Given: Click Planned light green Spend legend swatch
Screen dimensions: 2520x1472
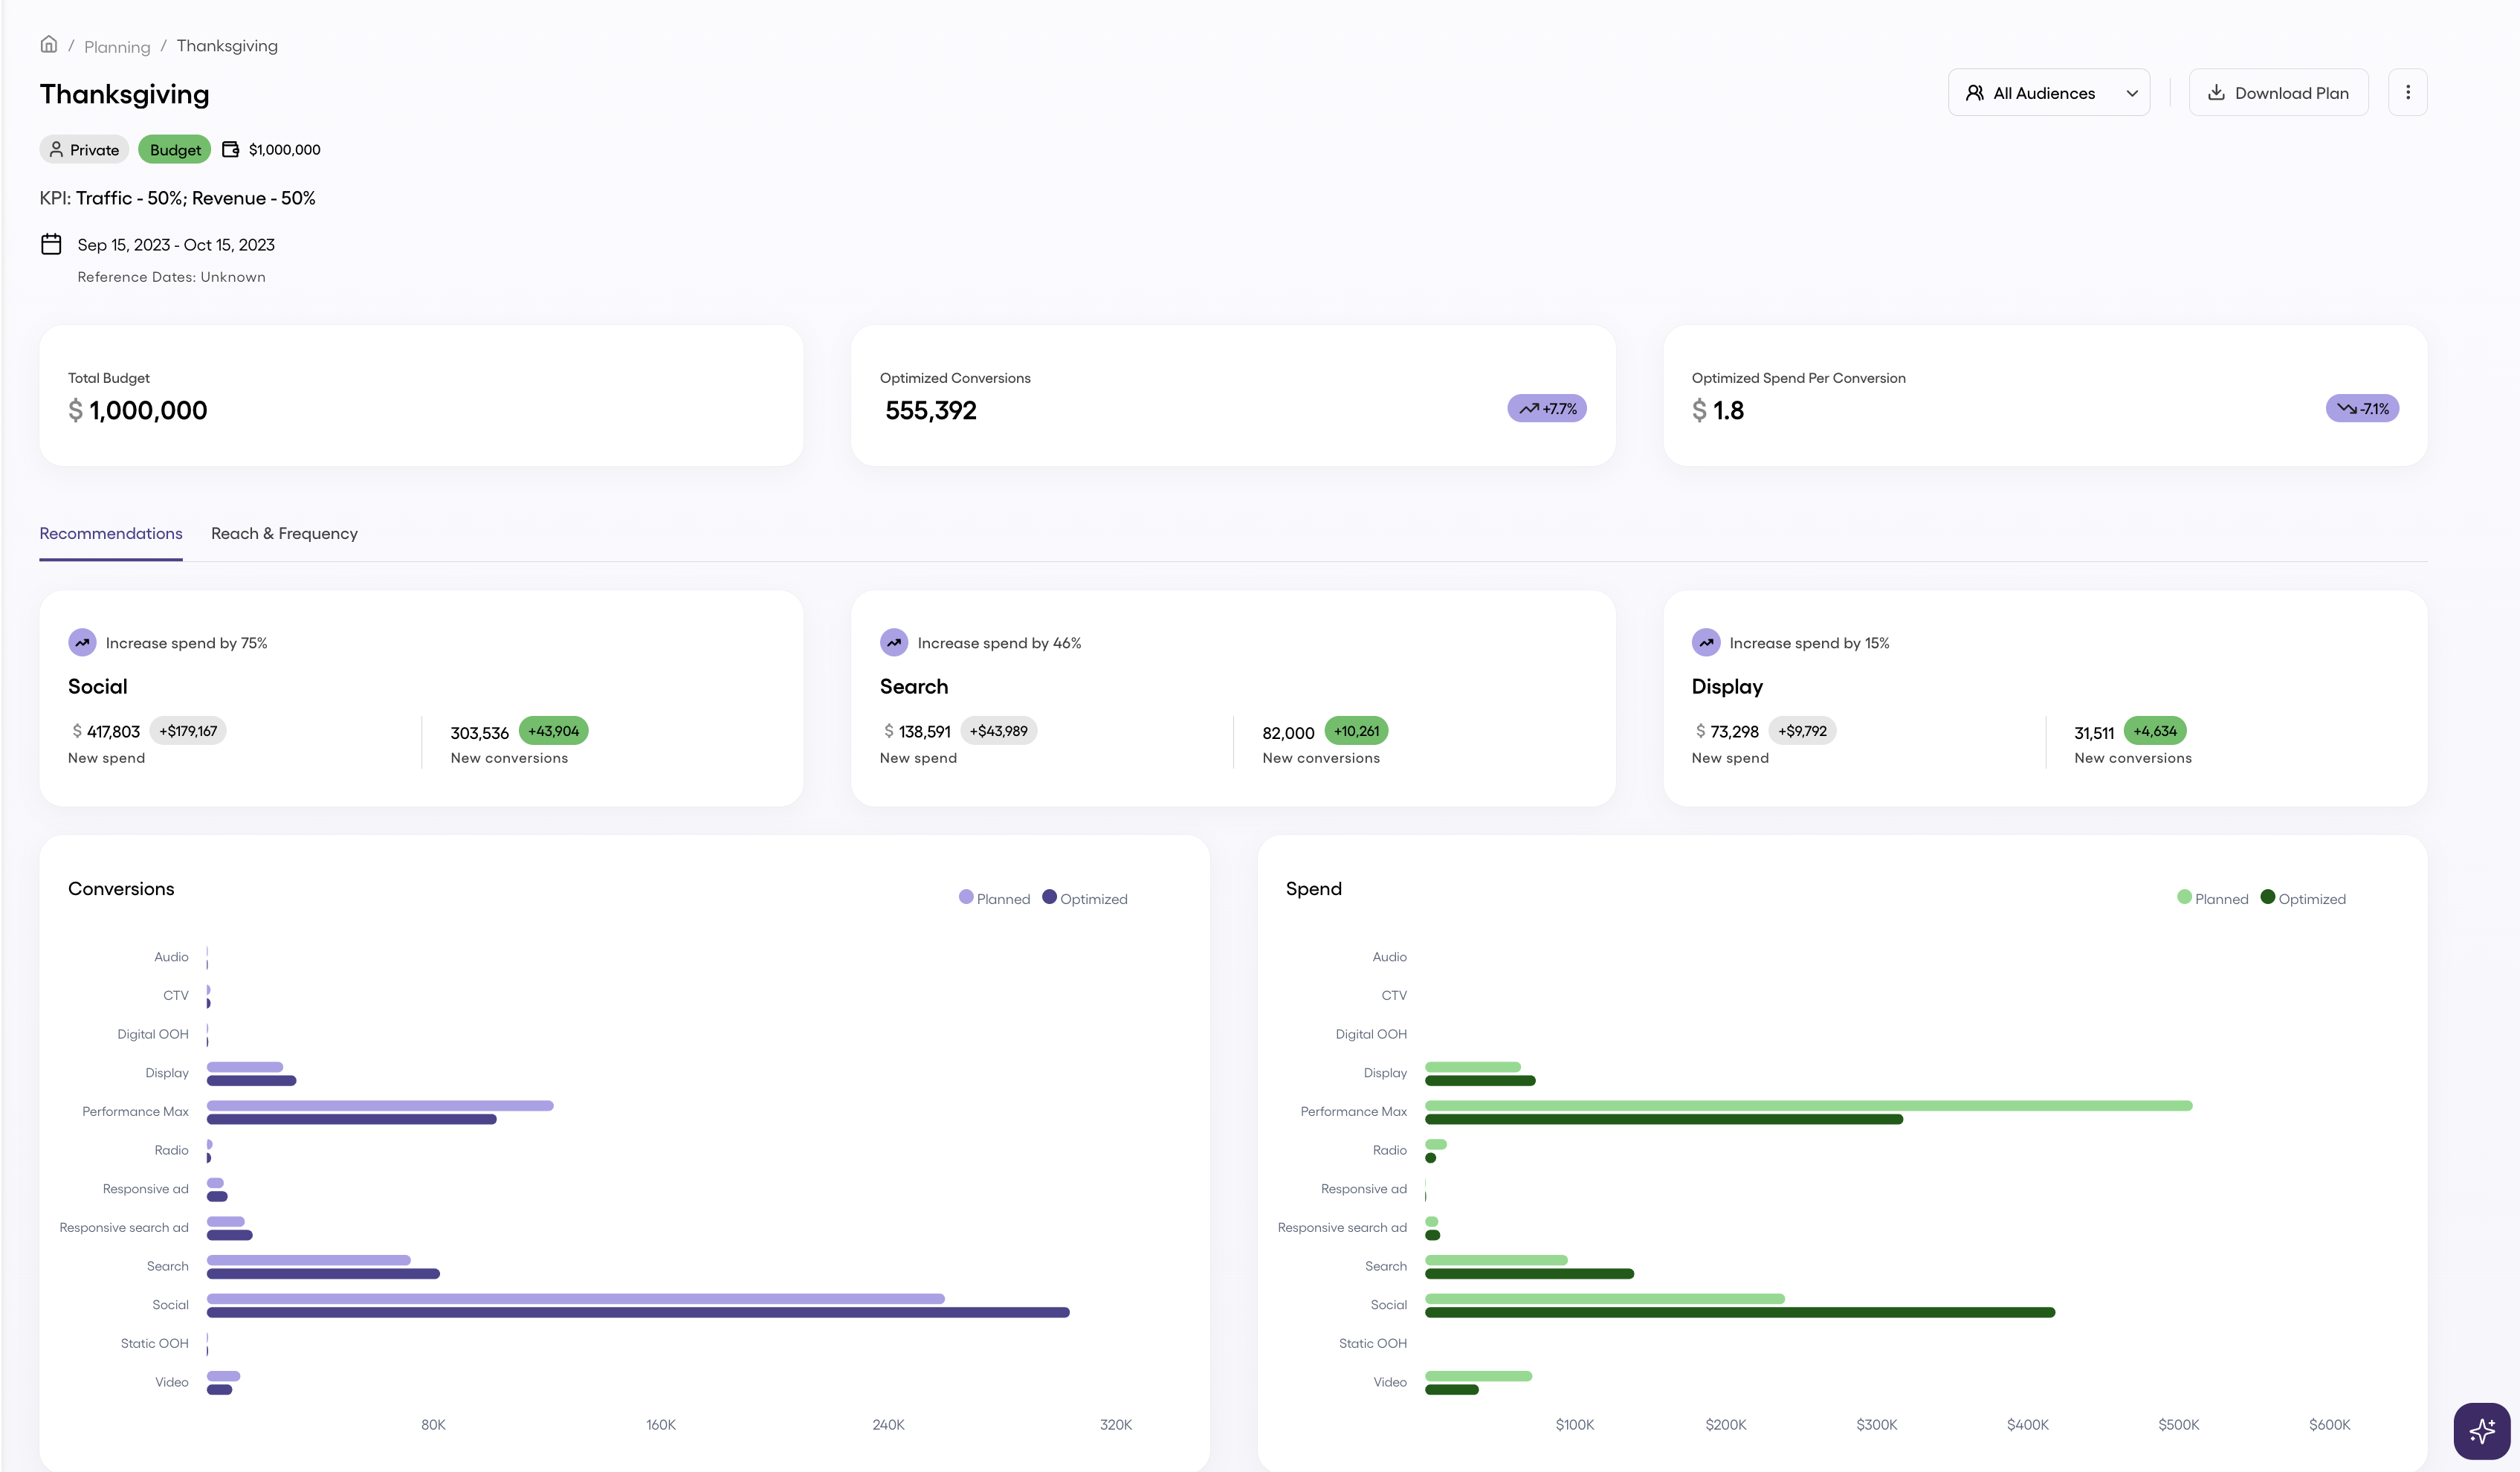Looking at the screenshot, I should click(2184, 897).
